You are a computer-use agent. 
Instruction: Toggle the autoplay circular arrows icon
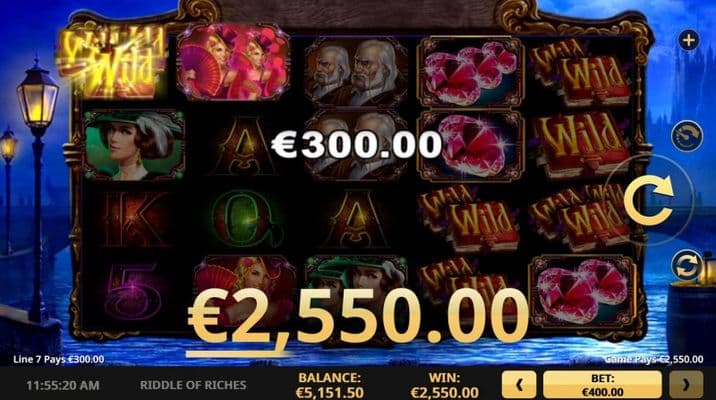click(687, 265)
